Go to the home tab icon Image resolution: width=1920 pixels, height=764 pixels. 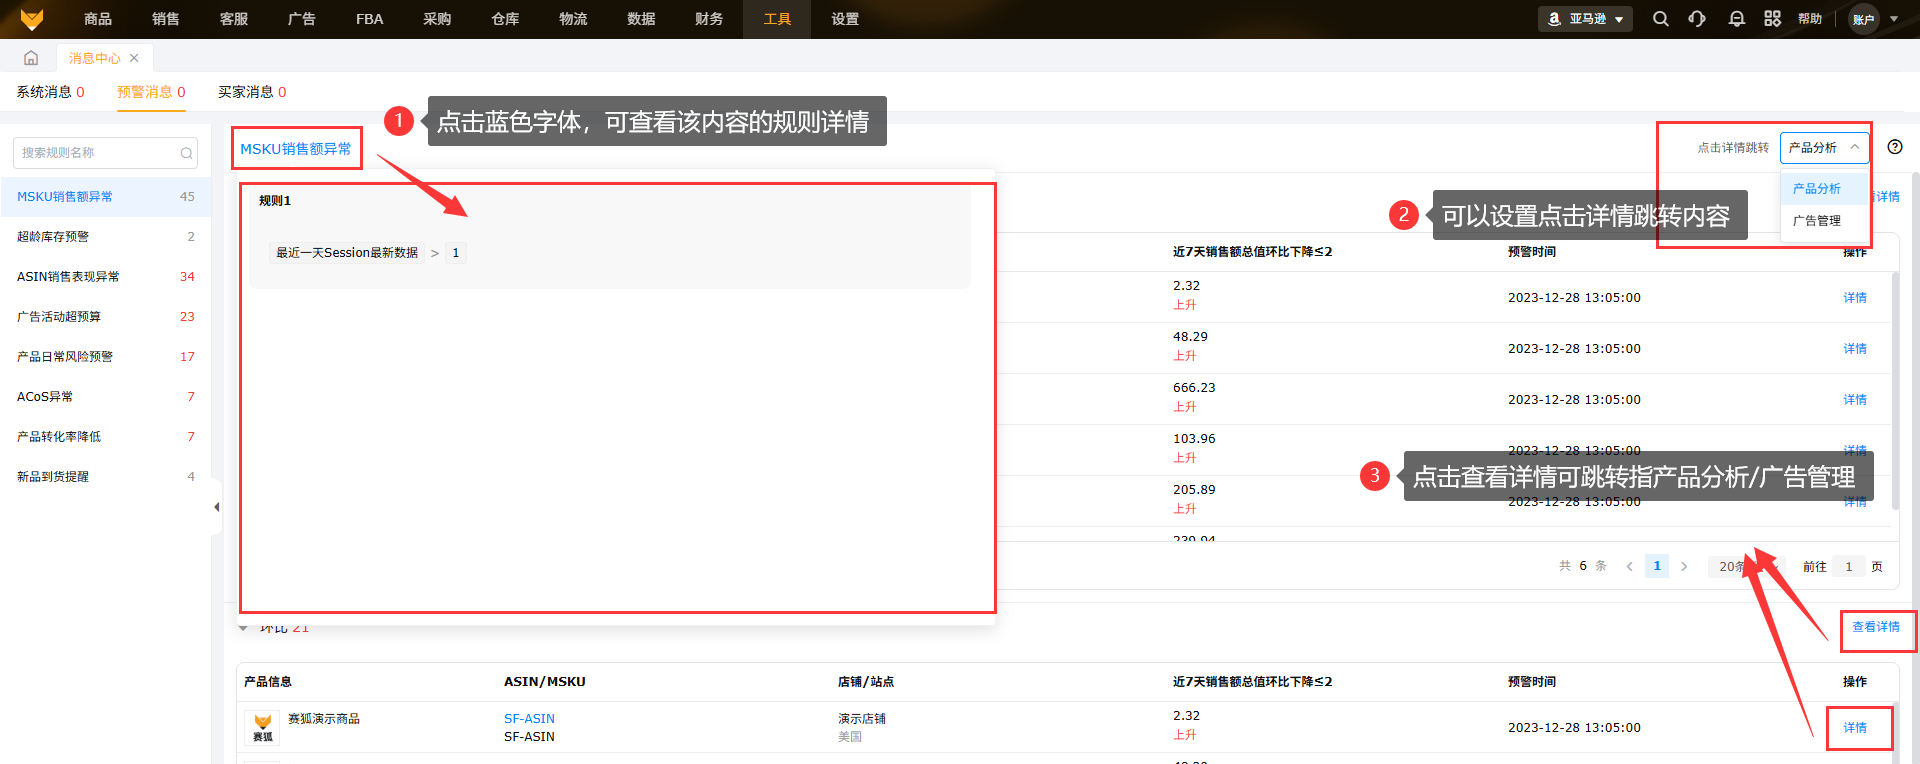point(31,58)
